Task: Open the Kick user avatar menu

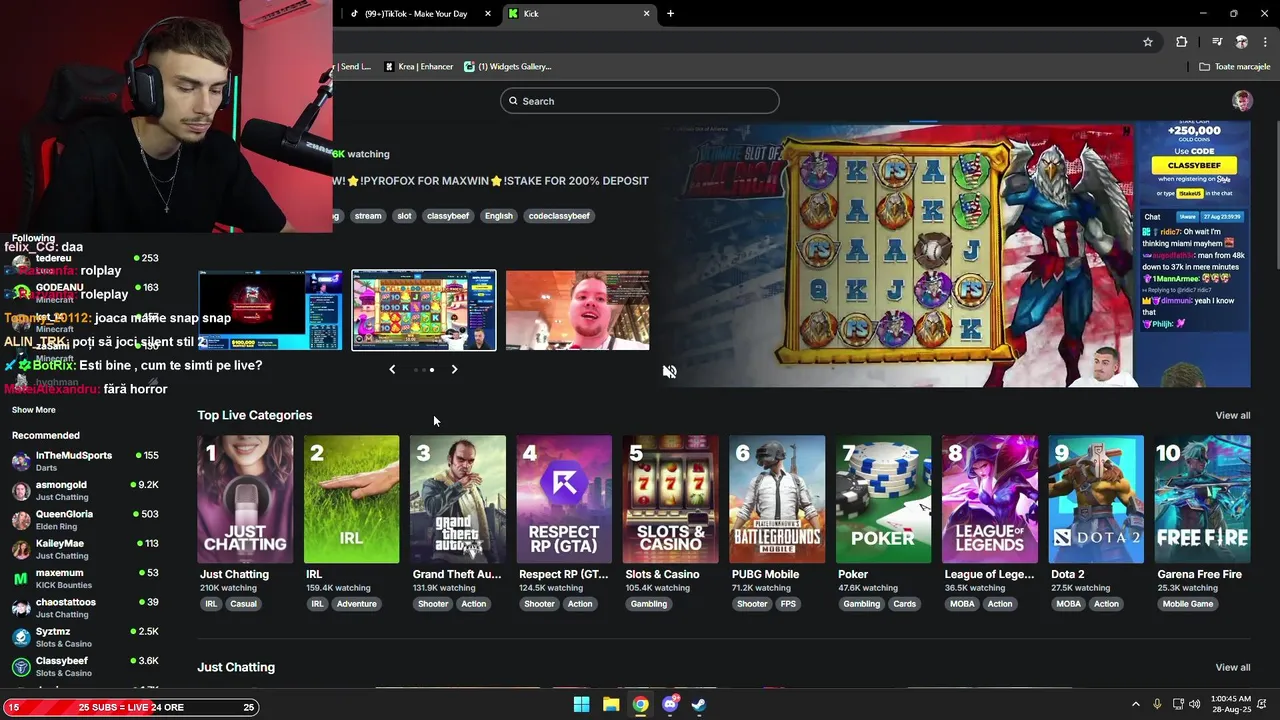Action: click(x=1242, y=101)
